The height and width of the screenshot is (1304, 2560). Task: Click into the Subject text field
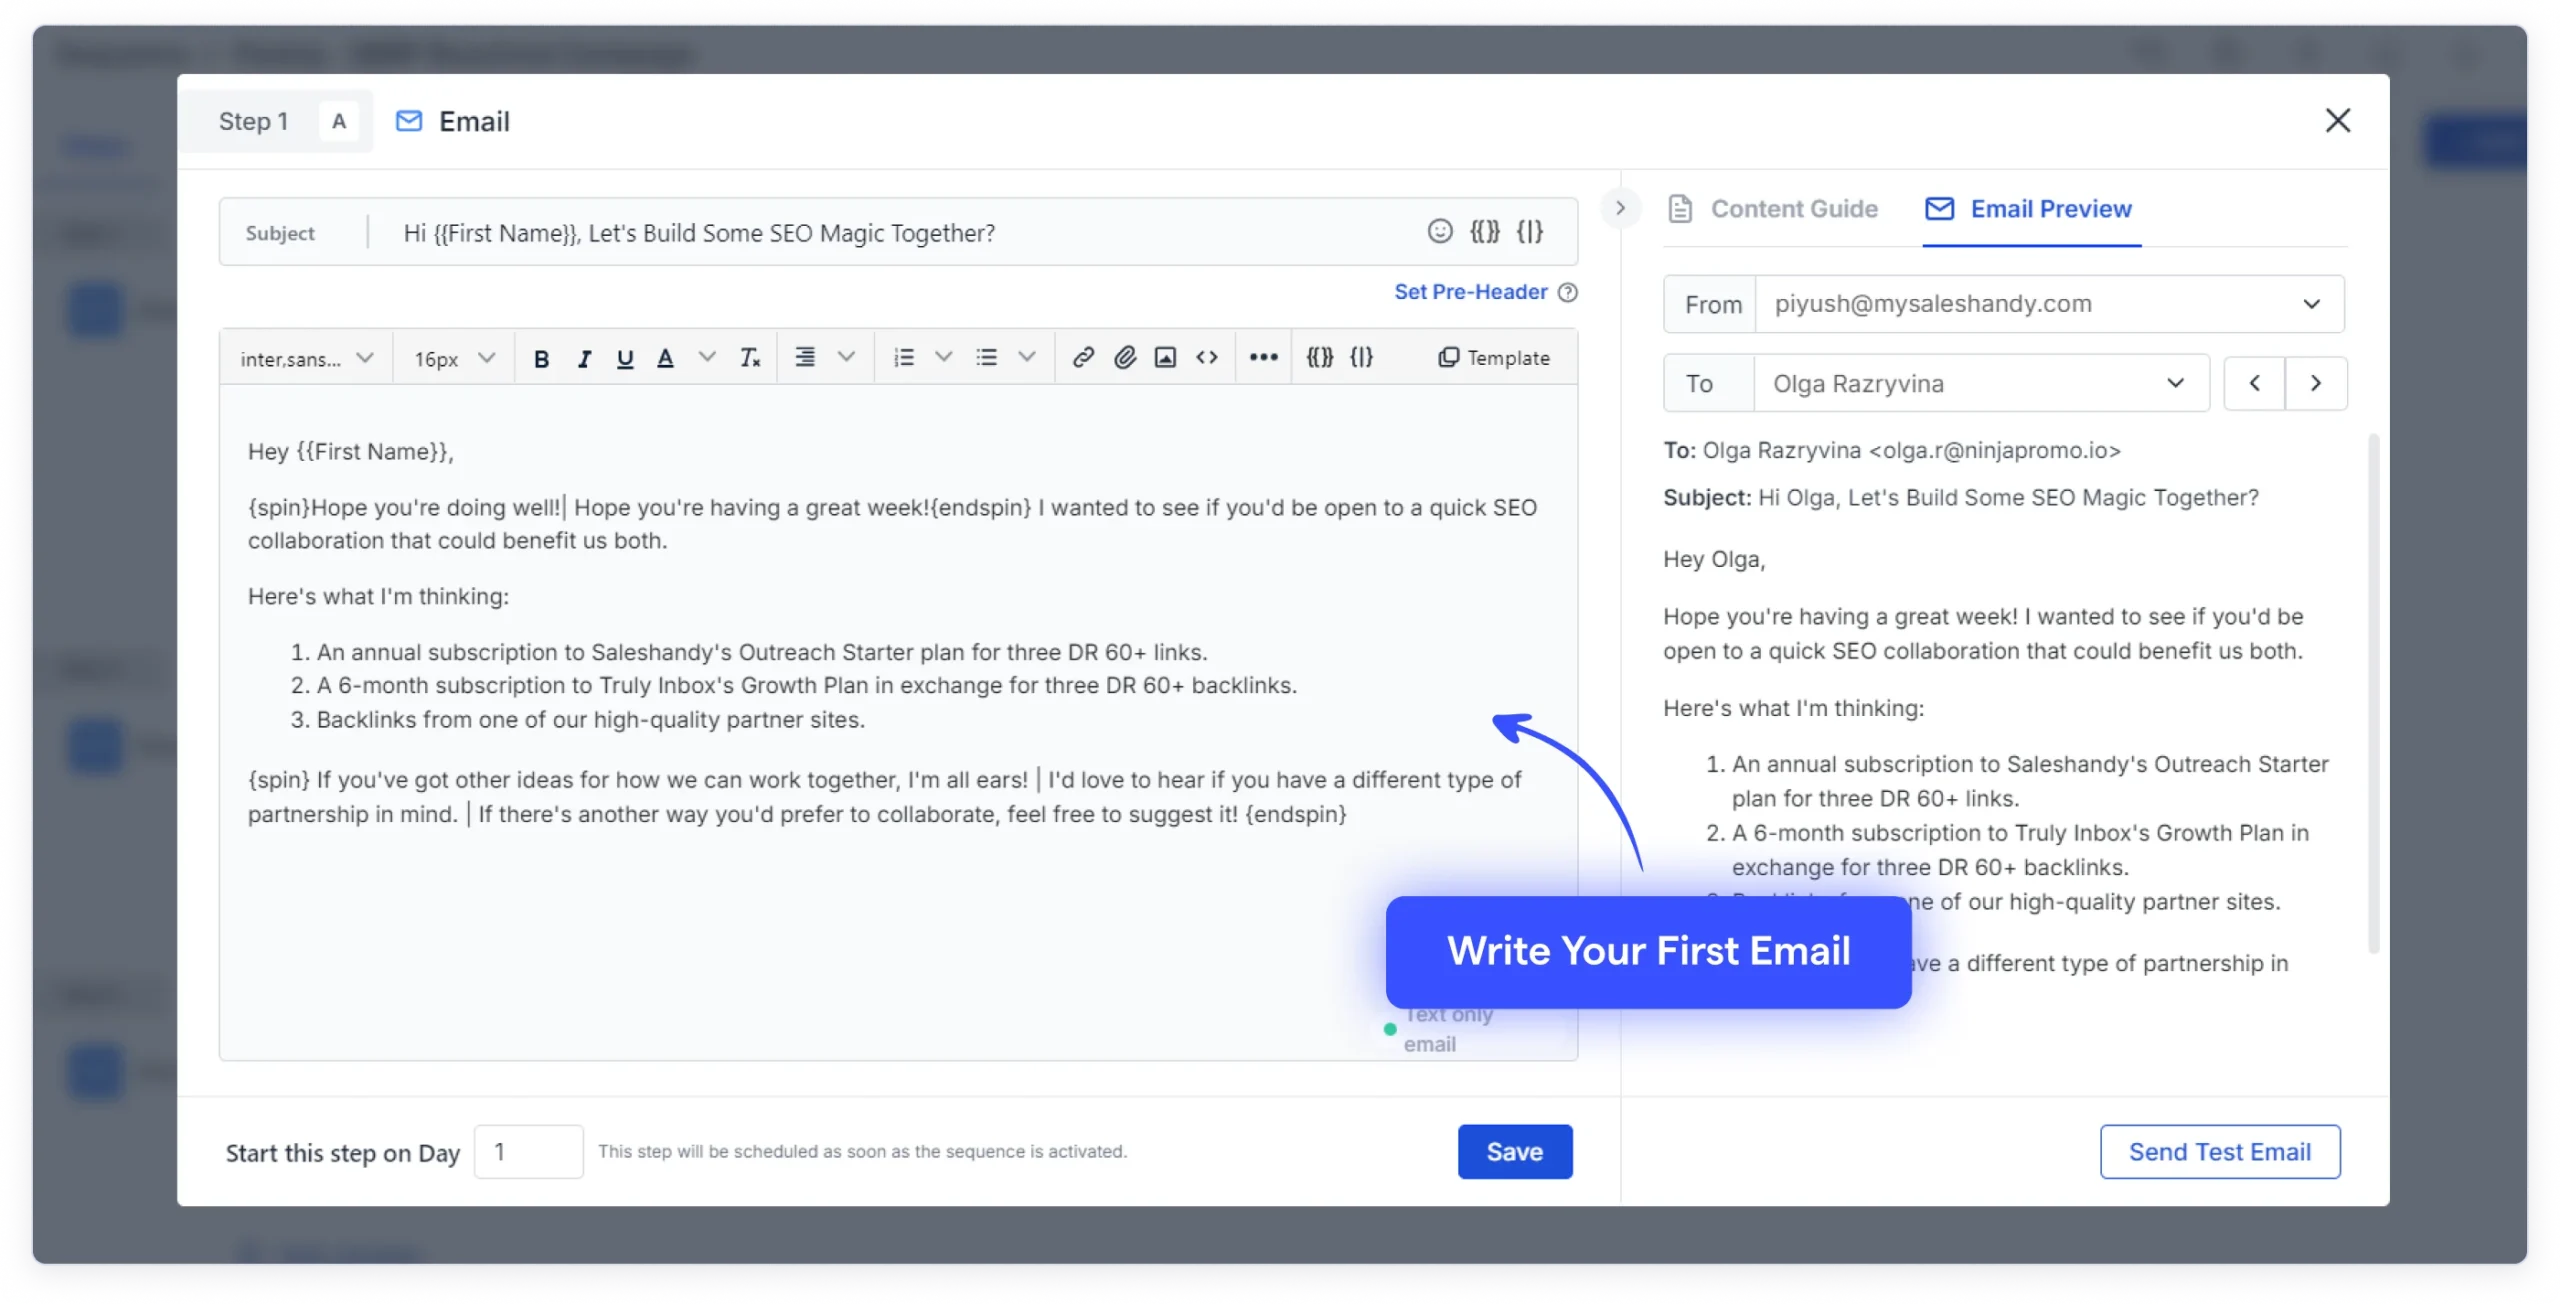(900, 233)
